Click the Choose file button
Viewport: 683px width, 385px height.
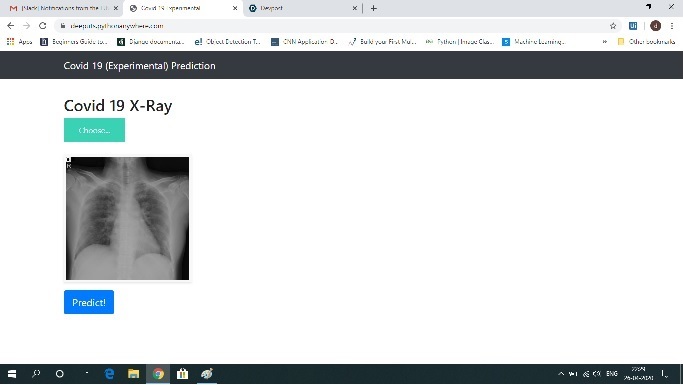click(x=95, y=130)
